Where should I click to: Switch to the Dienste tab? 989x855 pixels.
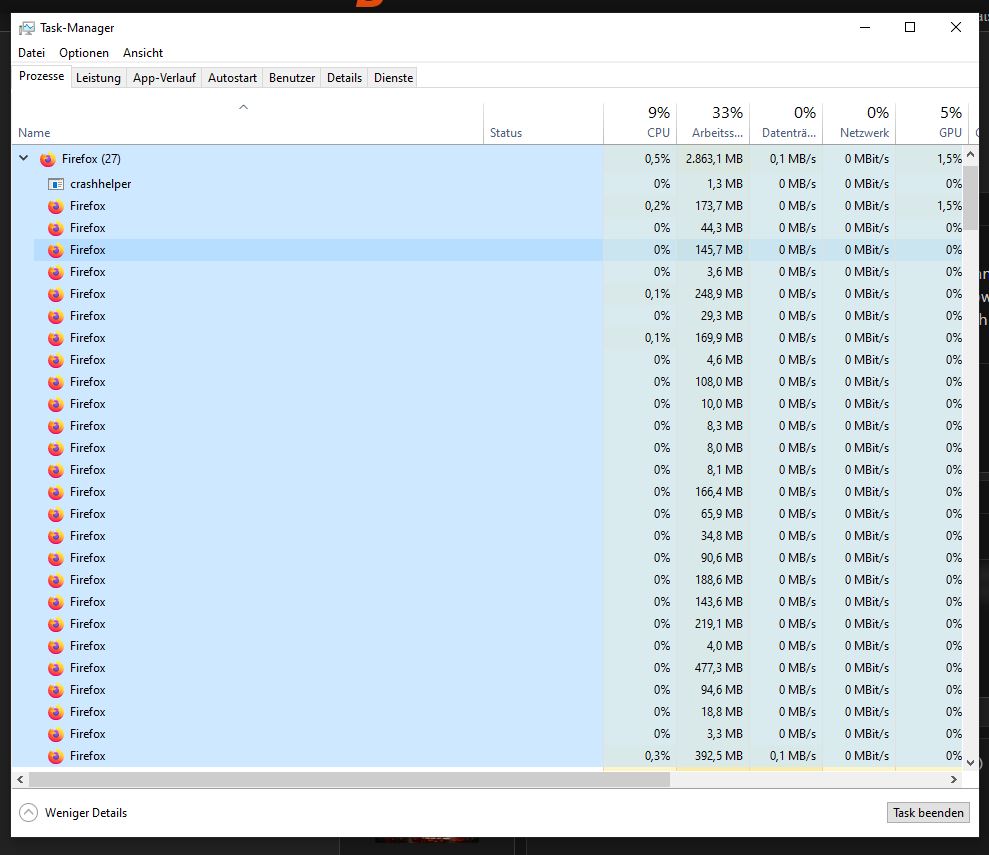393,78
